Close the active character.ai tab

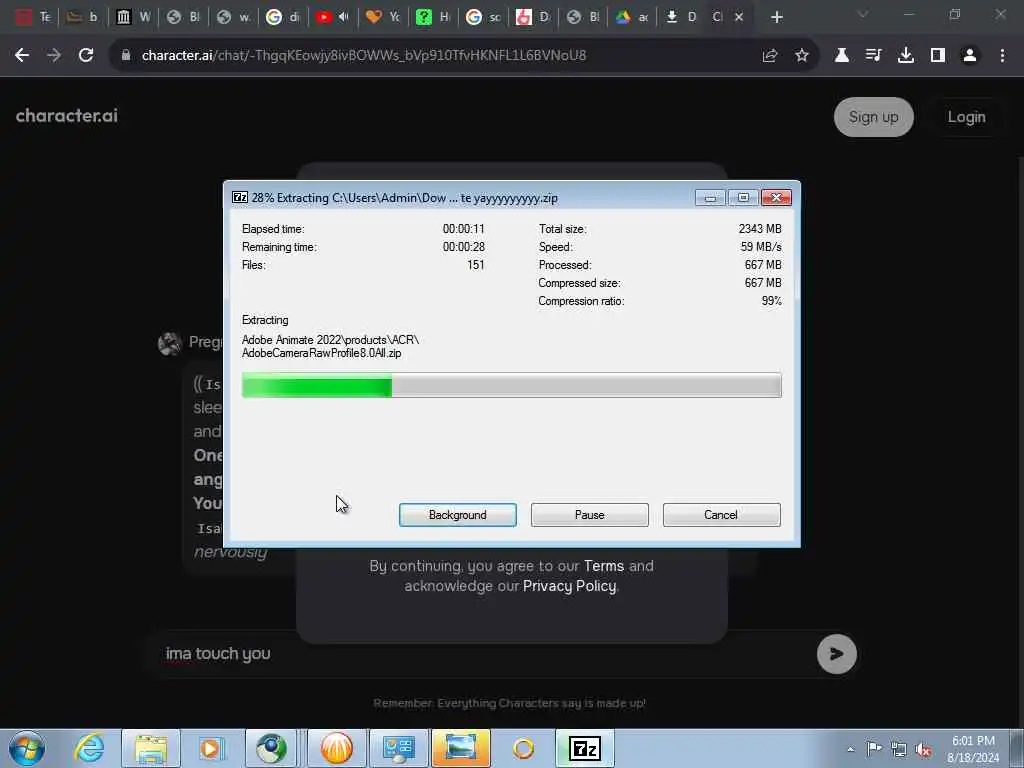coord(739,17)
